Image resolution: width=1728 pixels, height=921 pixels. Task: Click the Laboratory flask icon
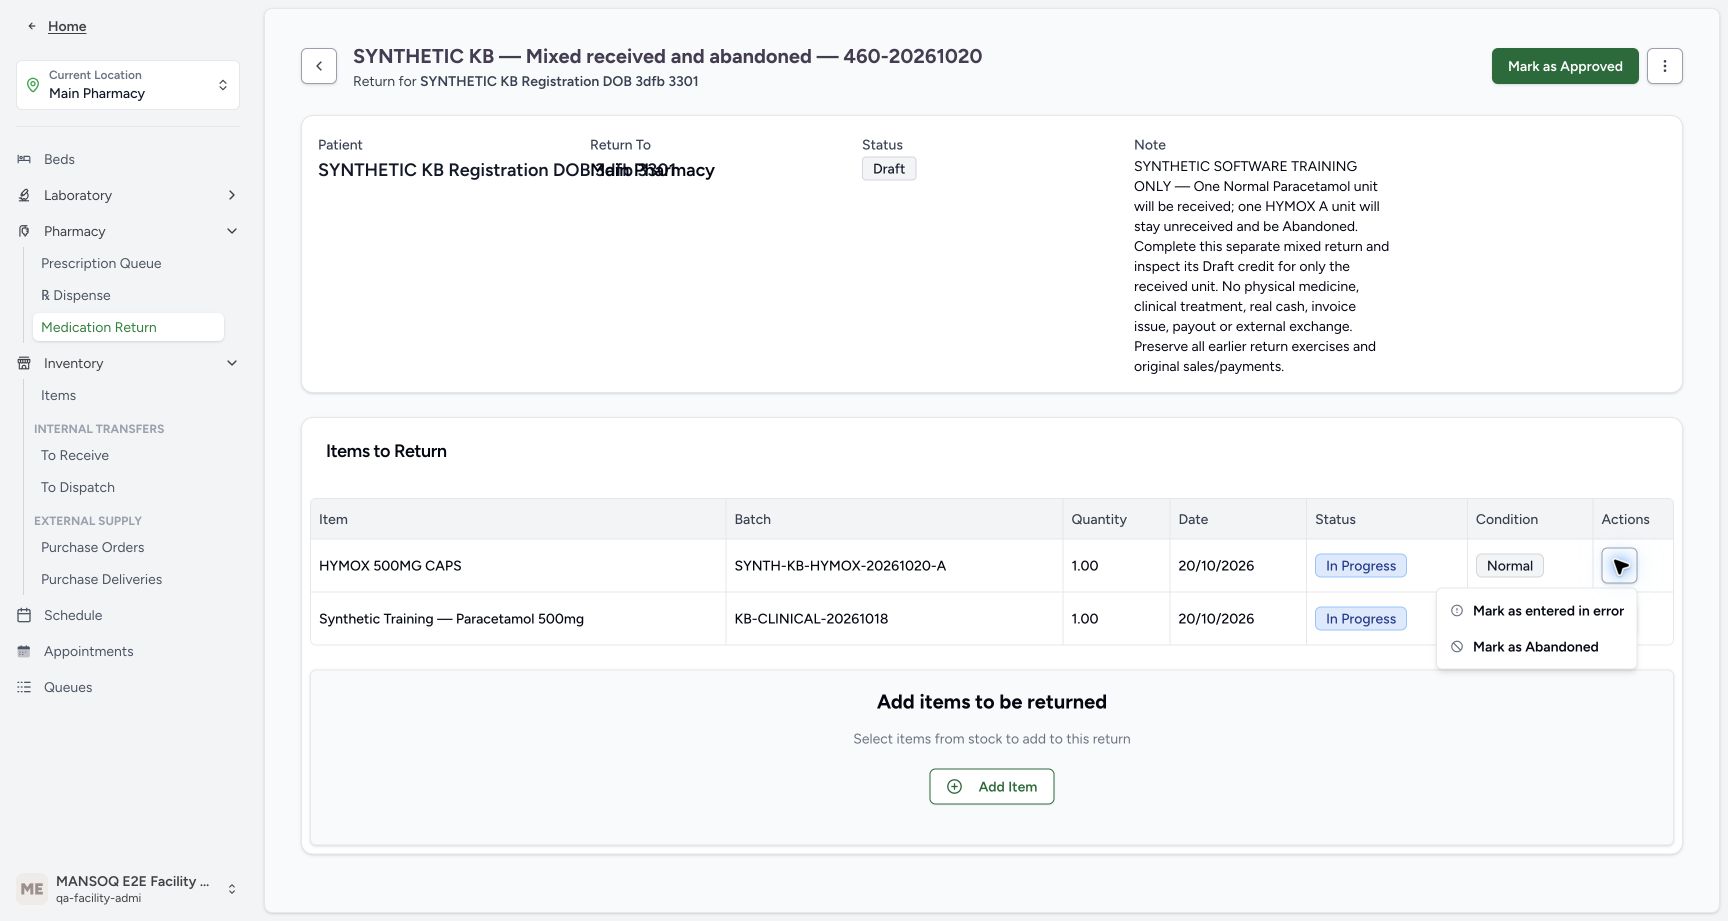point(24,195)
